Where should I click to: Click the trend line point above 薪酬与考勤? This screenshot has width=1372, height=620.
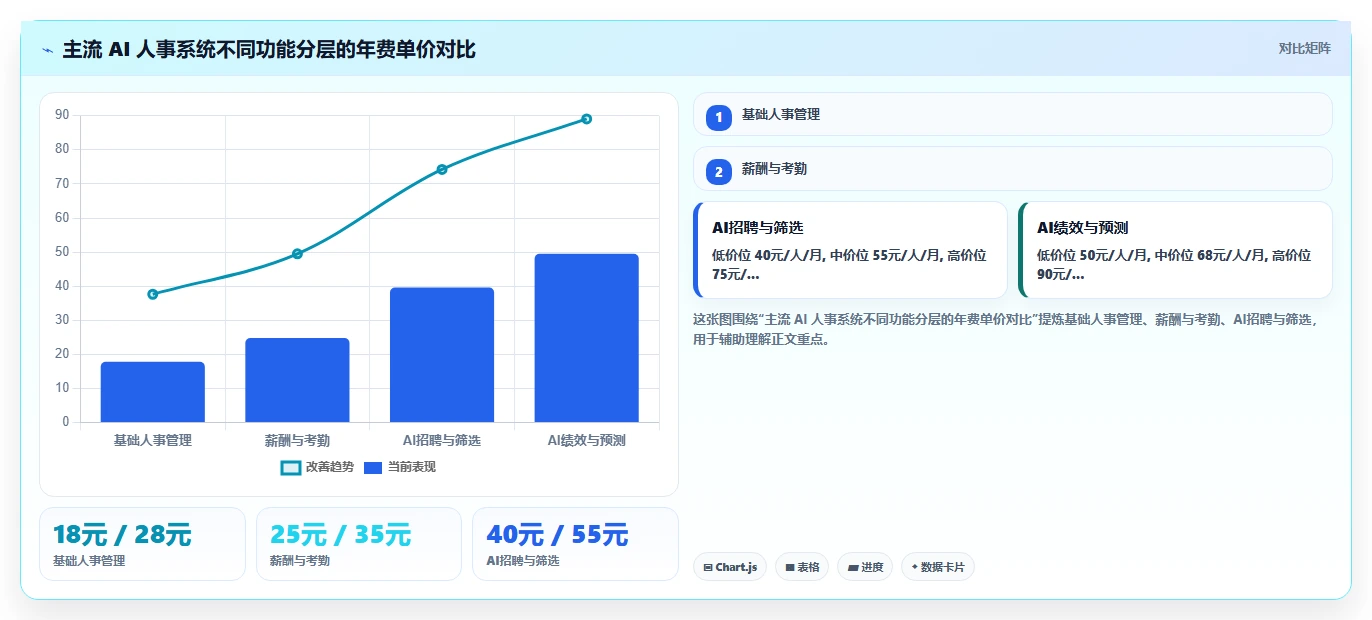pos(297,253)
